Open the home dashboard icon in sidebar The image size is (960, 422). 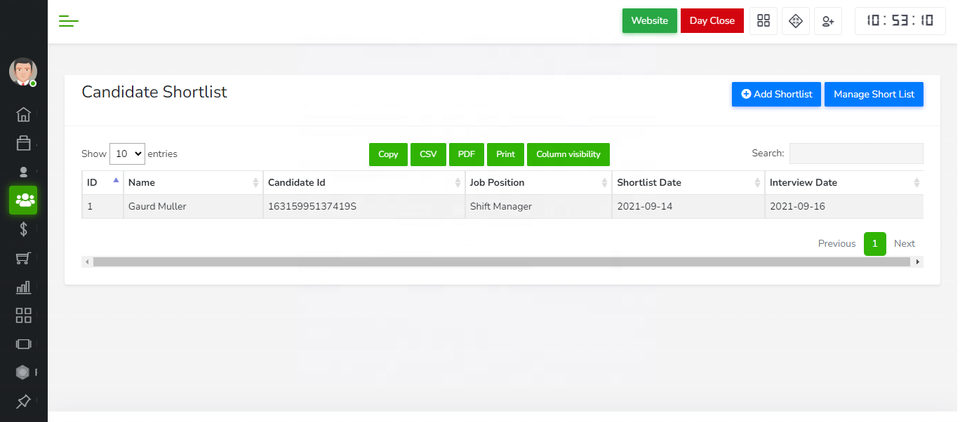pos(23,114)
